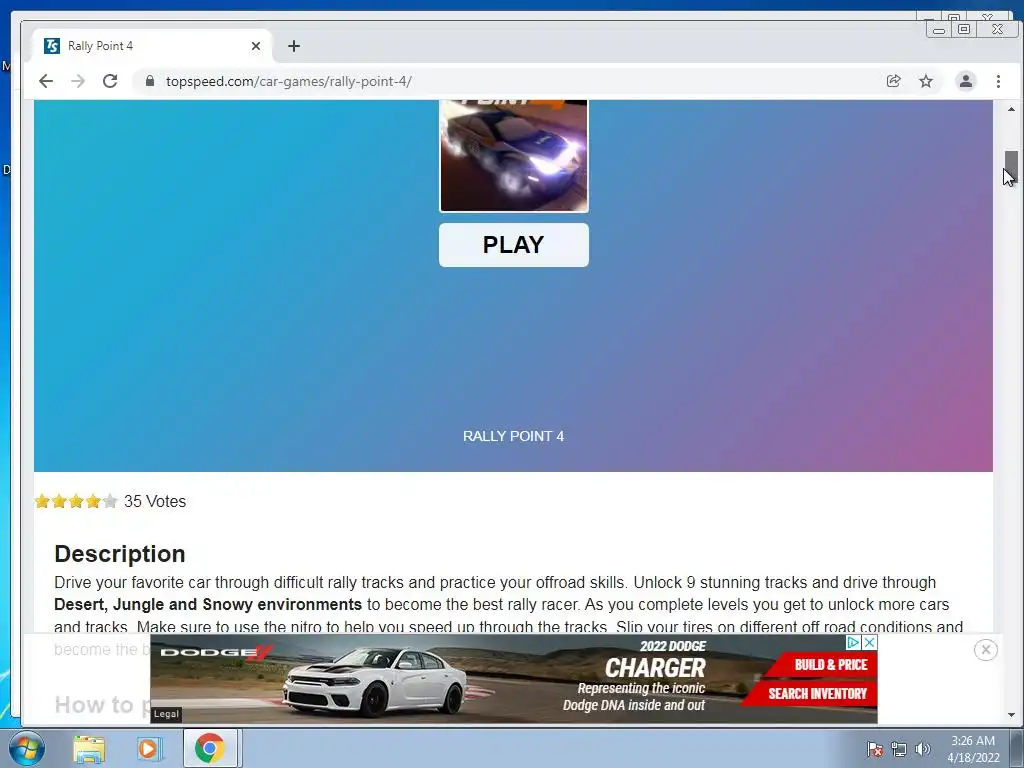The width and height of the screenshot is (1024, 768).
Task: Share this page using the share icon
Action: (893, 81)
